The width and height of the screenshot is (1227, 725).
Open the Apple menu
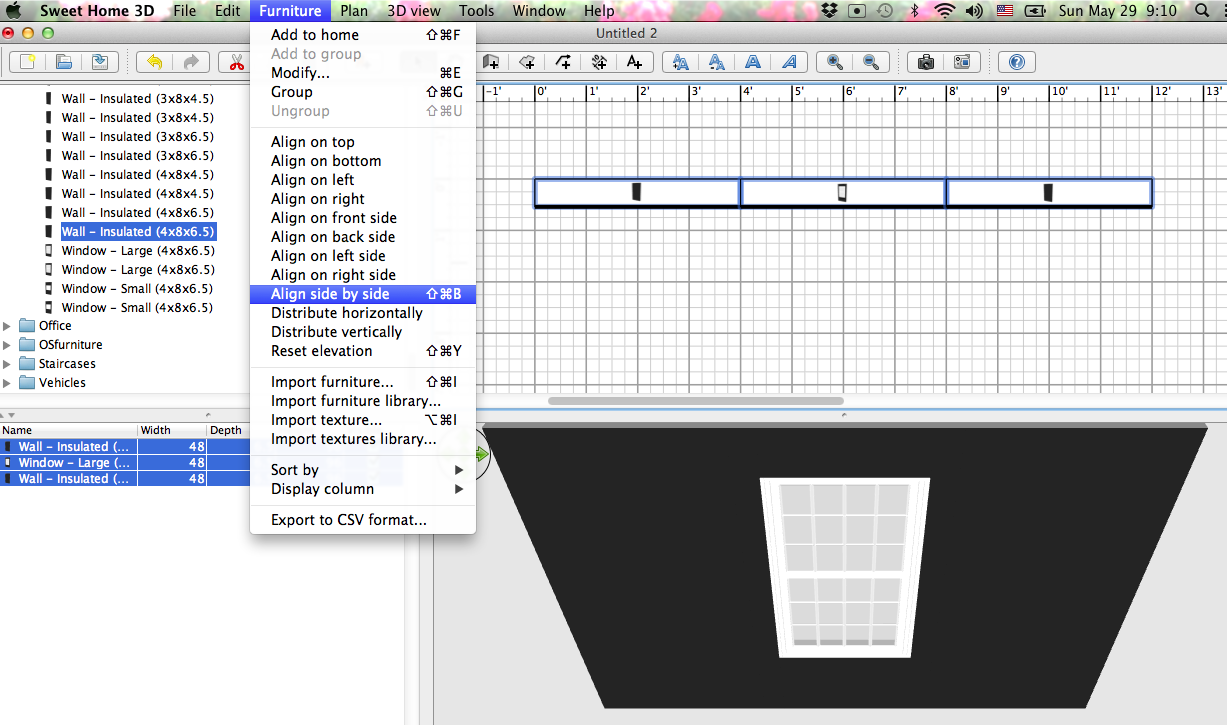click(x=15, y=11)
